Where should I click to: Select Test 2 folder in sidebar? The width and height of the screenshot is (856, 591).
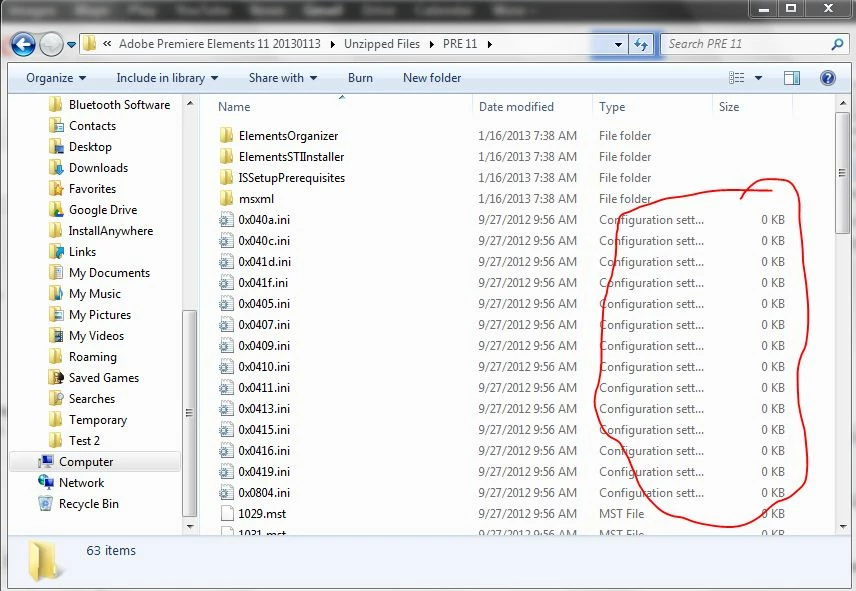click(74, 441)
